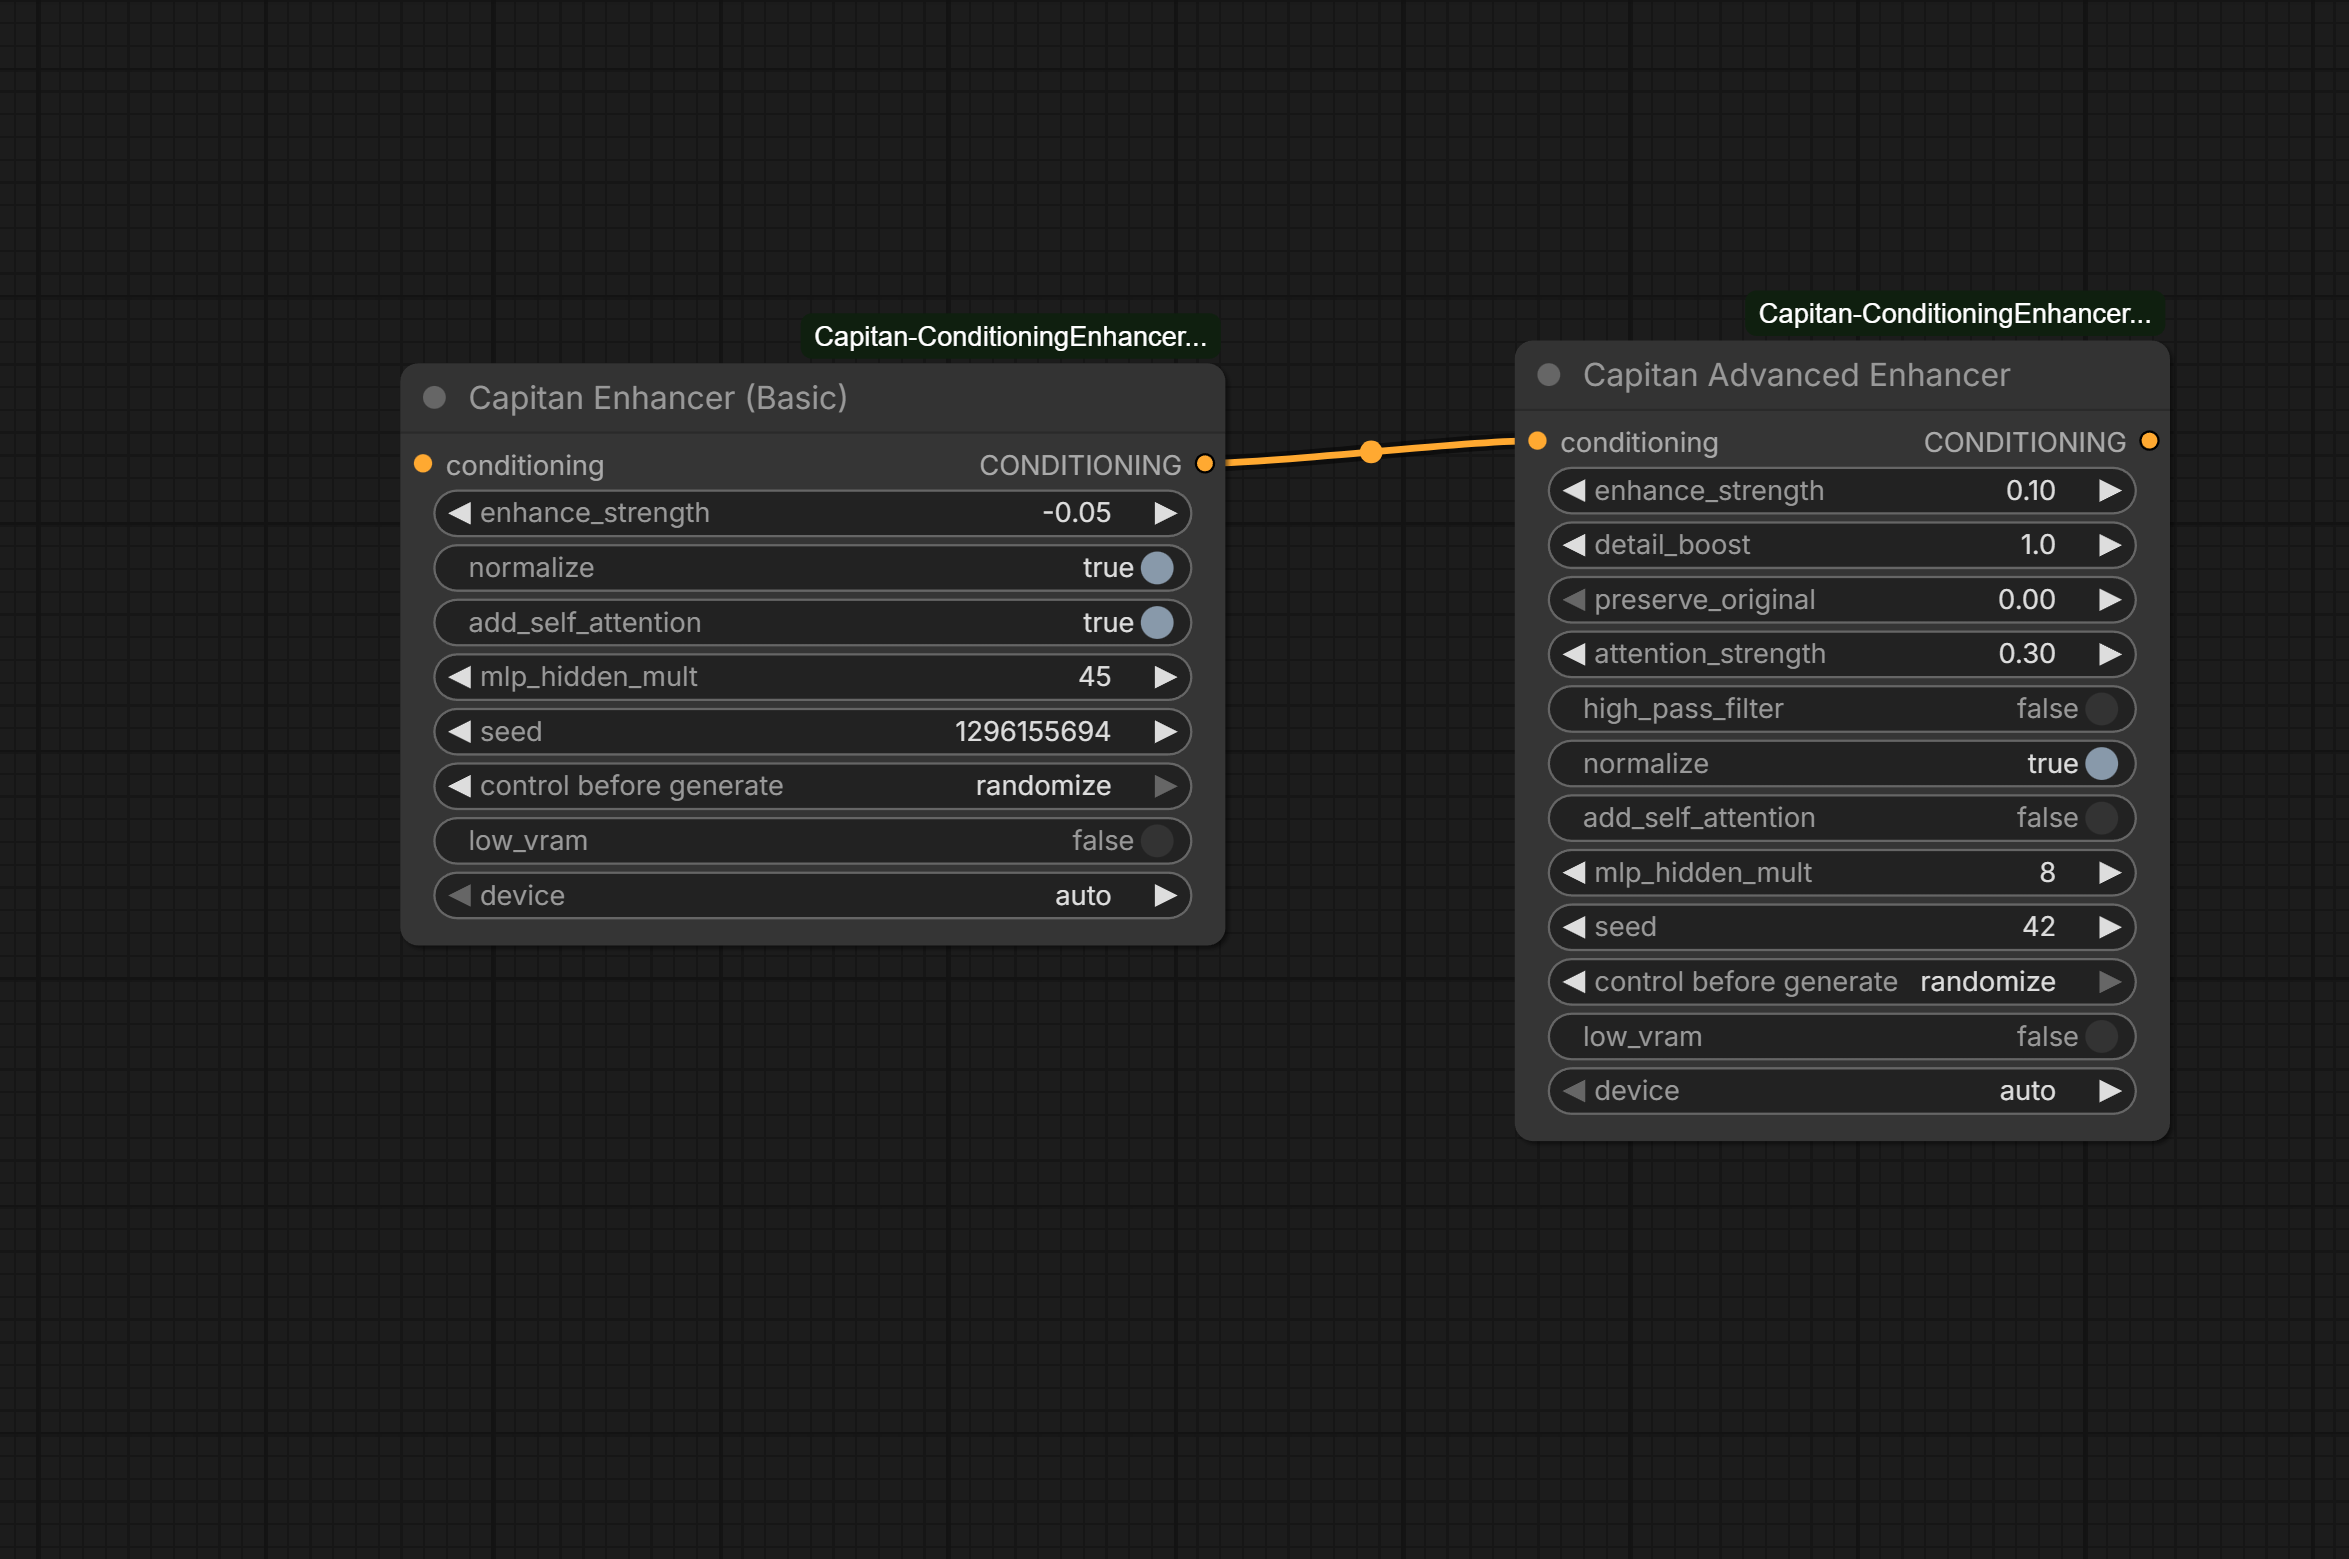Click the Capitan-ConditioningEnhancer badge above Advanced node
The height and width of the screenshot is (1559, 2349).
pyautogui.click(x=1954, y=314)
